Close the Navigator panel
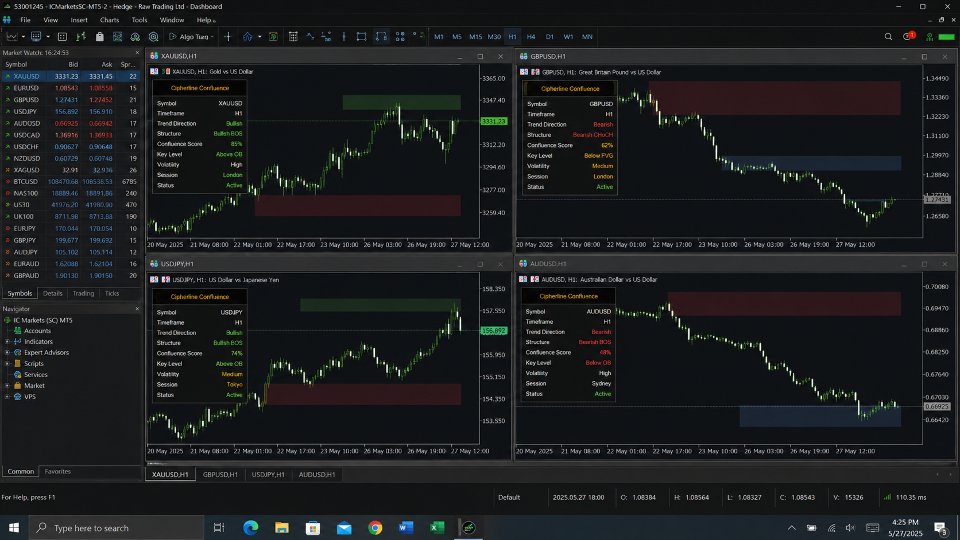The width and height of the screenshot is (960, 540). click(137, 309)
